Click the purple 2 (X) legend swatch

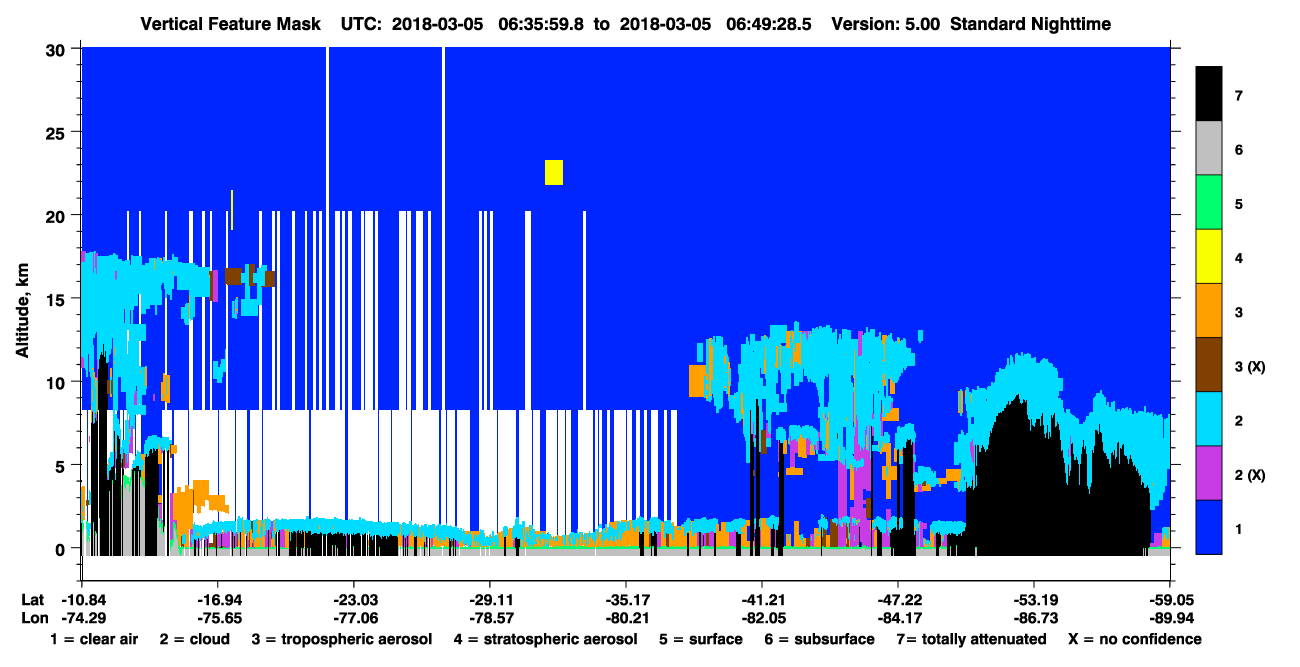point(1209,472)
